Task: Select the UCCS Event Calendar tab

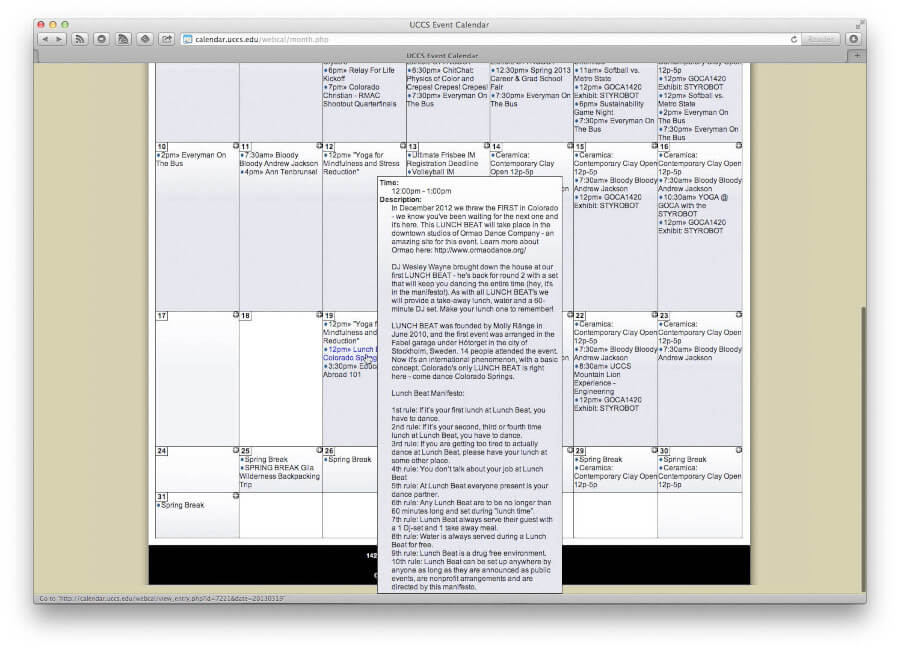Action: click(x=442, y=56)
